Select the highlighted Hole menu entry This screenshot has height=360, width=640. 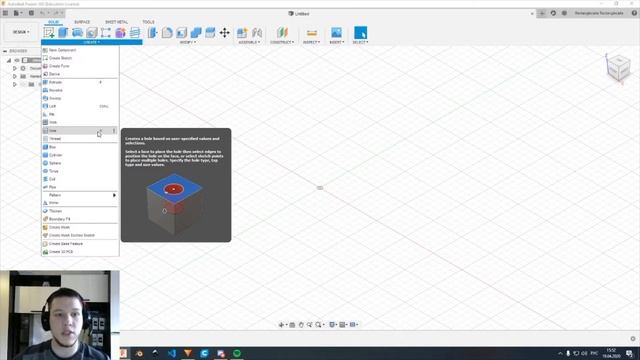[x=80, y=131]
